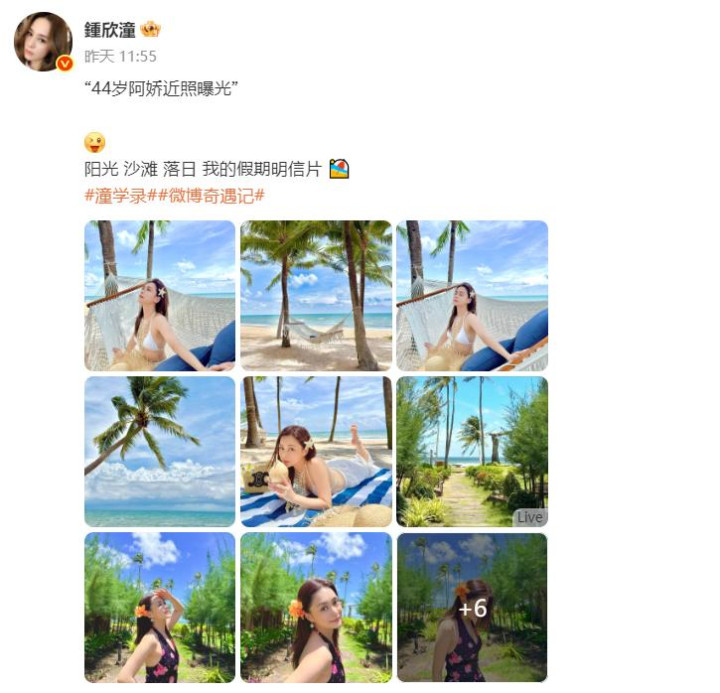Click the crown membership badge icon
This screenshot has height=693, width=720.
point(150,30)
